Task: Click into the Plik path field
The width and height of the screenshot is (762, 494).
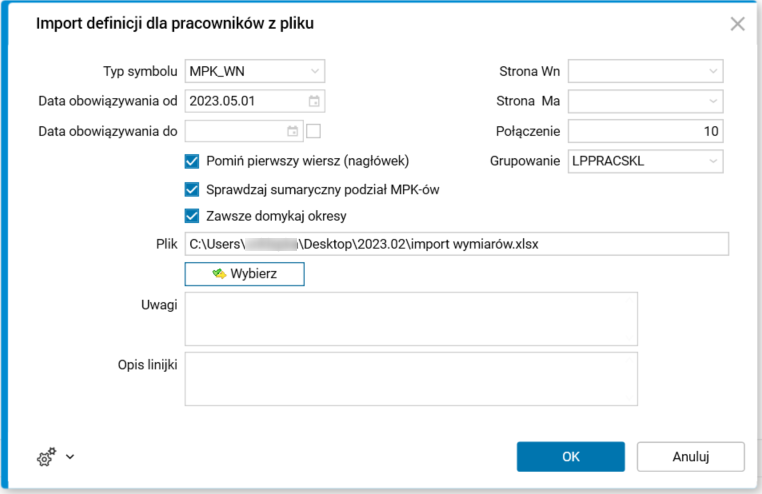Action: pyautogui.click(x=456, y=244)
